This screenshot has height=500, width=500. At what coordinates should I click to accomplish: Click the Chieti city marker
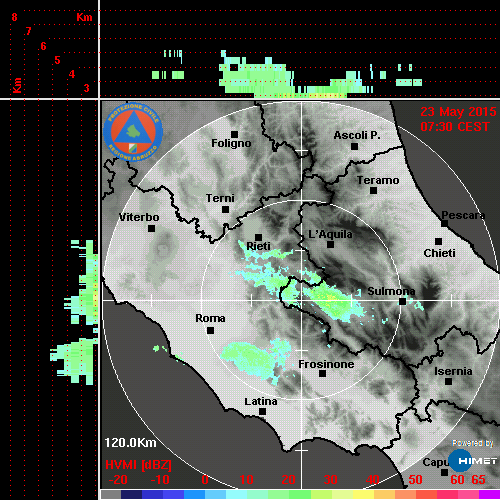coord(438,241)
